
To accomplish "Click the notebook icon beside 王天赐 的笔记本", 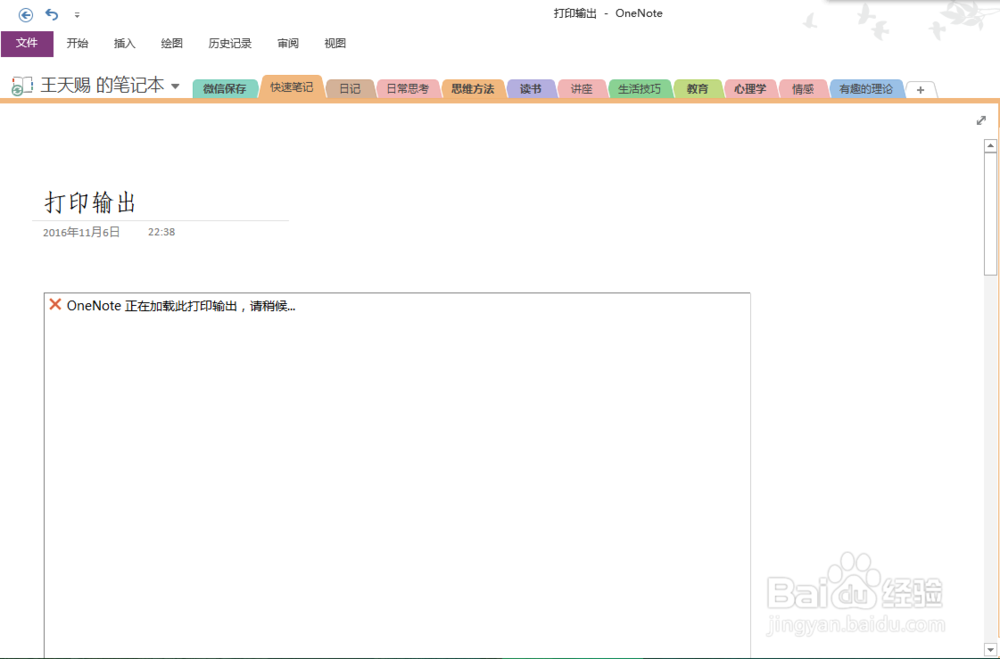I will pos(22,85).
